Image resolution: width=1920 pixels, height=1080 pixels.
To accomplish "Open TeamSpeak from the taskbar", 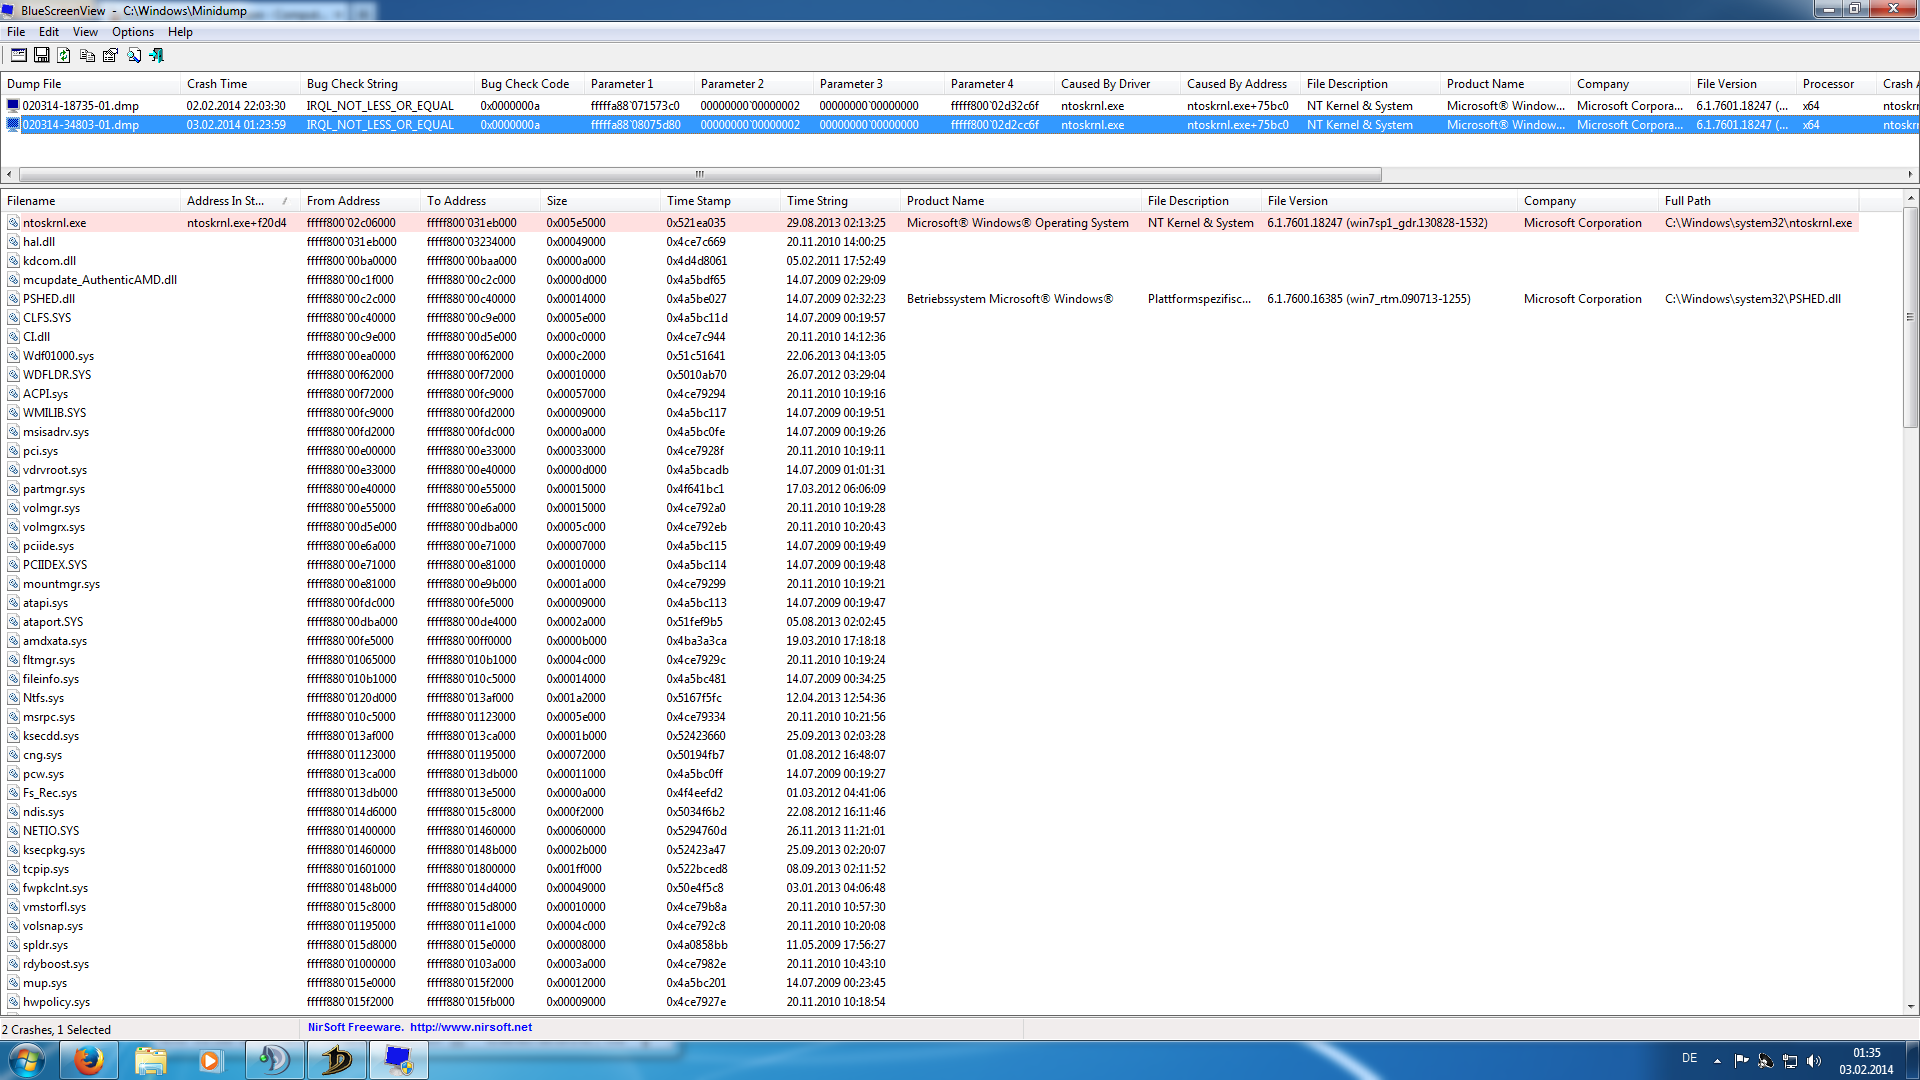I will [x=274, y=1060].
